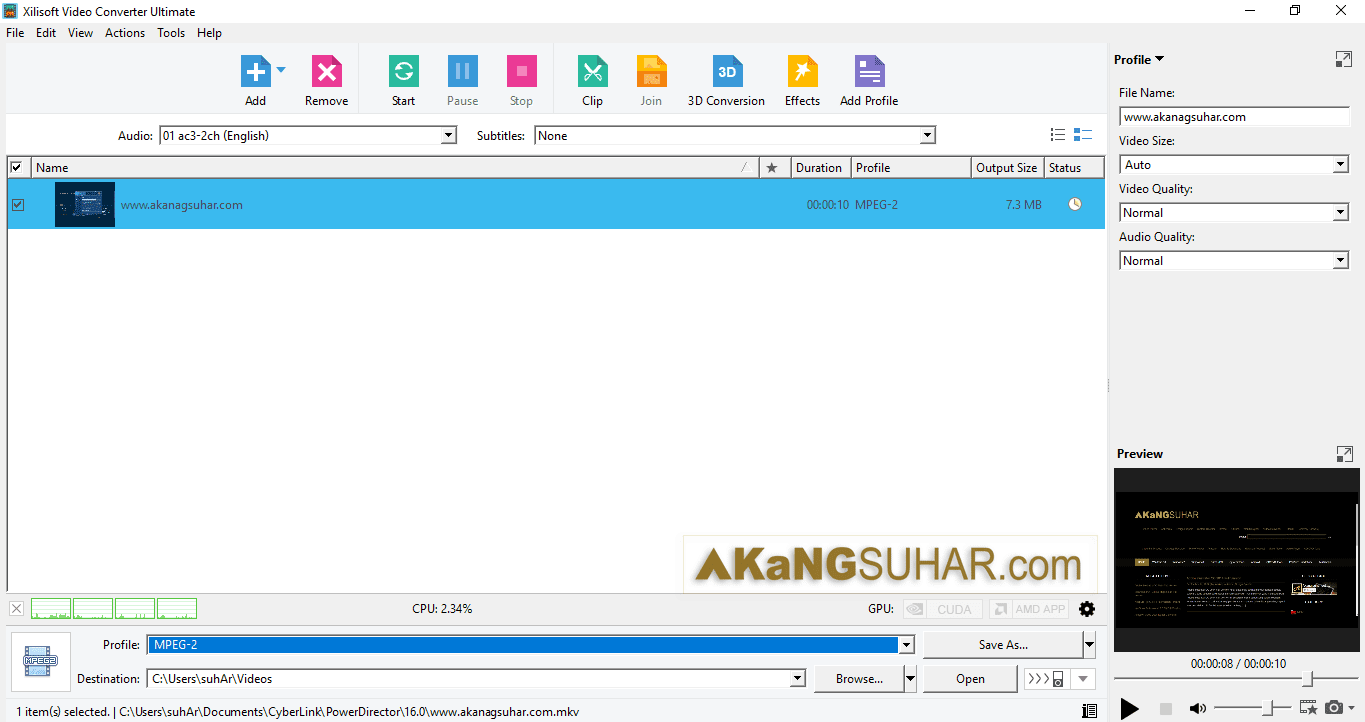Click the Pause toolbar icon

tap(462, 71)
